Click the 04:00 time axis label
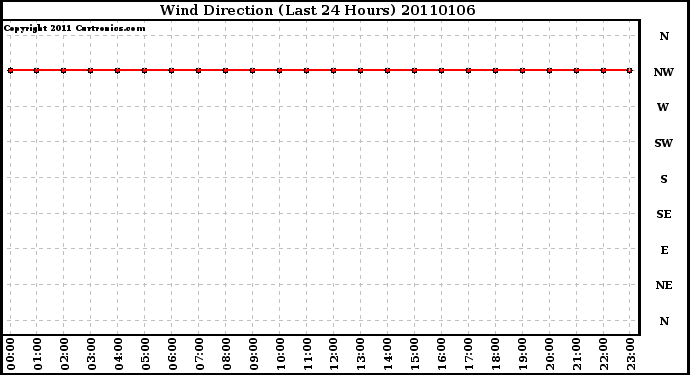 [118, 354]
